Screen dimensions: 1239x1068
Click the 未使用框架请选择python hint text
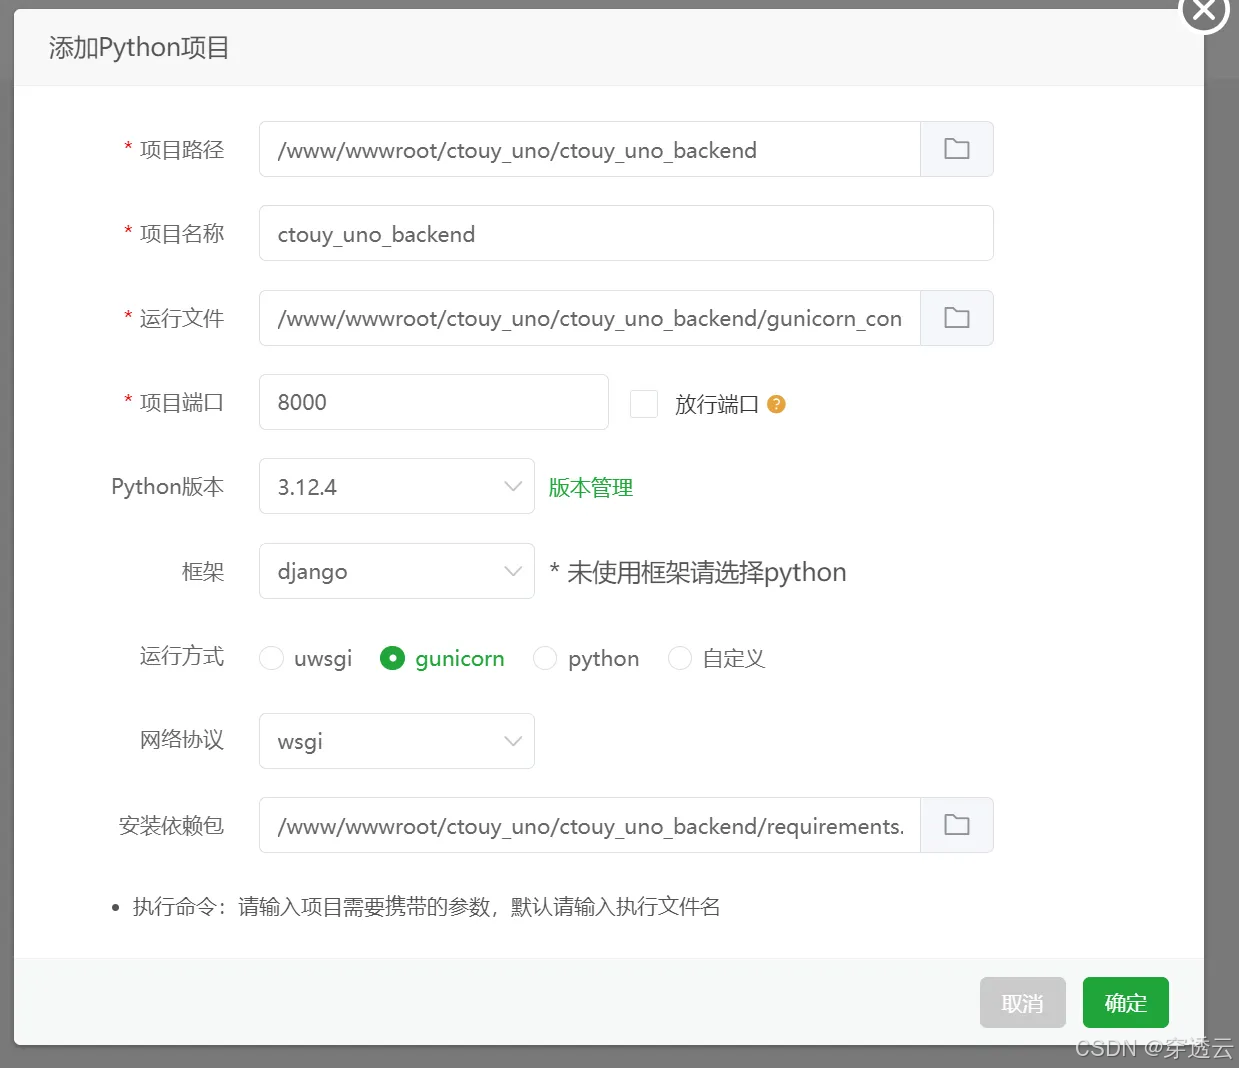click(x=698, y=572)
